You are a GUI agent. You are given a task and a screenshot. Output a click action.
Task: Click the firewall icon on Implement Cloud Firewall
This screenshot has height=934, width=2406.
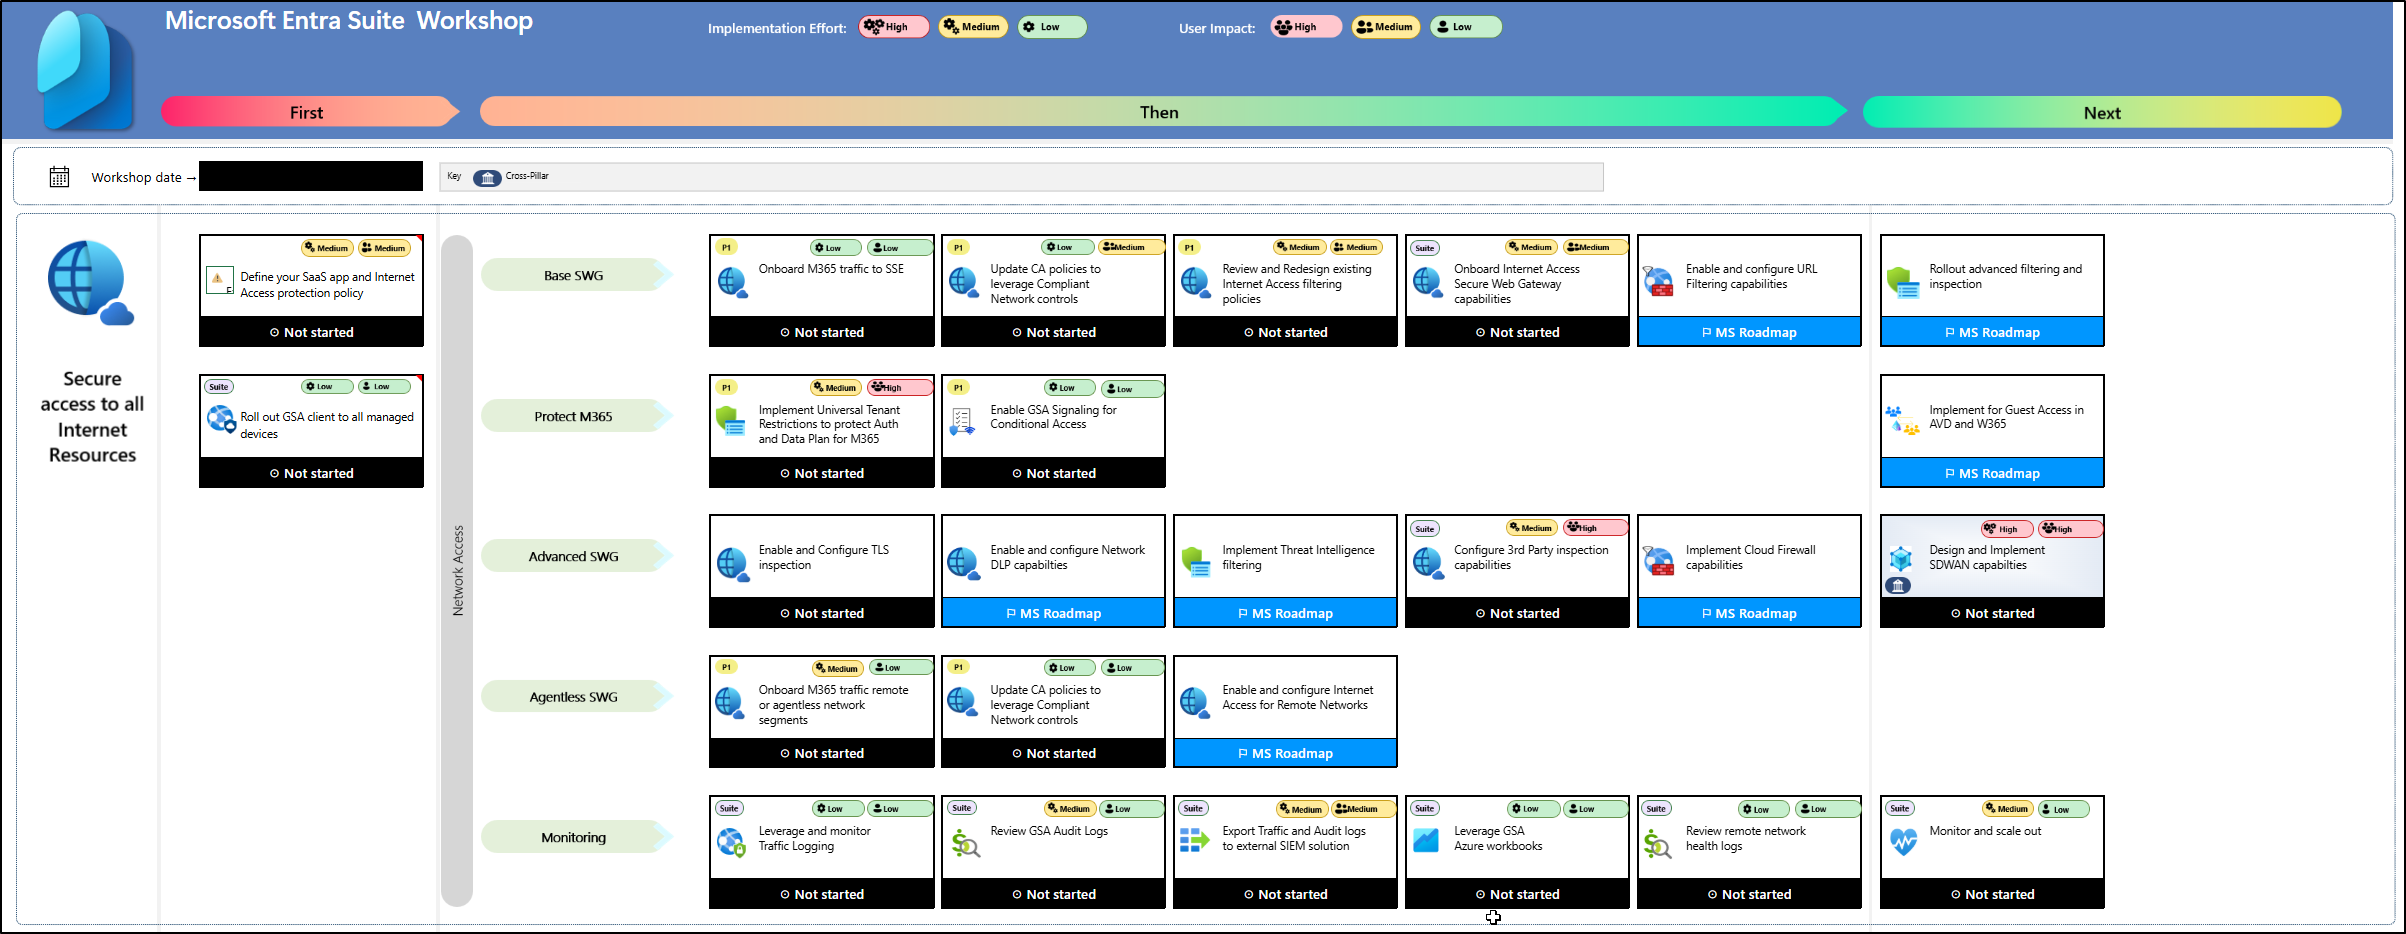pos(1658,562)
